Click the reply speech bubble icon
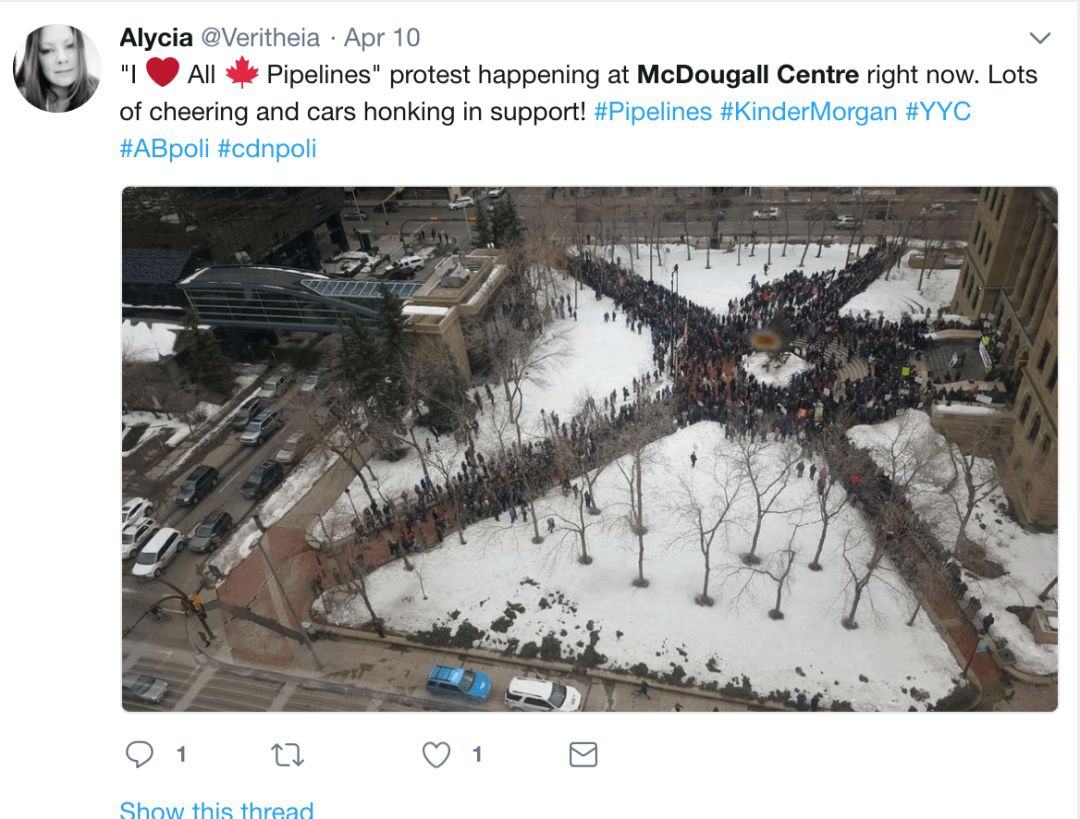The height and width of the screenshot is (819, 1080). (139, 754)
